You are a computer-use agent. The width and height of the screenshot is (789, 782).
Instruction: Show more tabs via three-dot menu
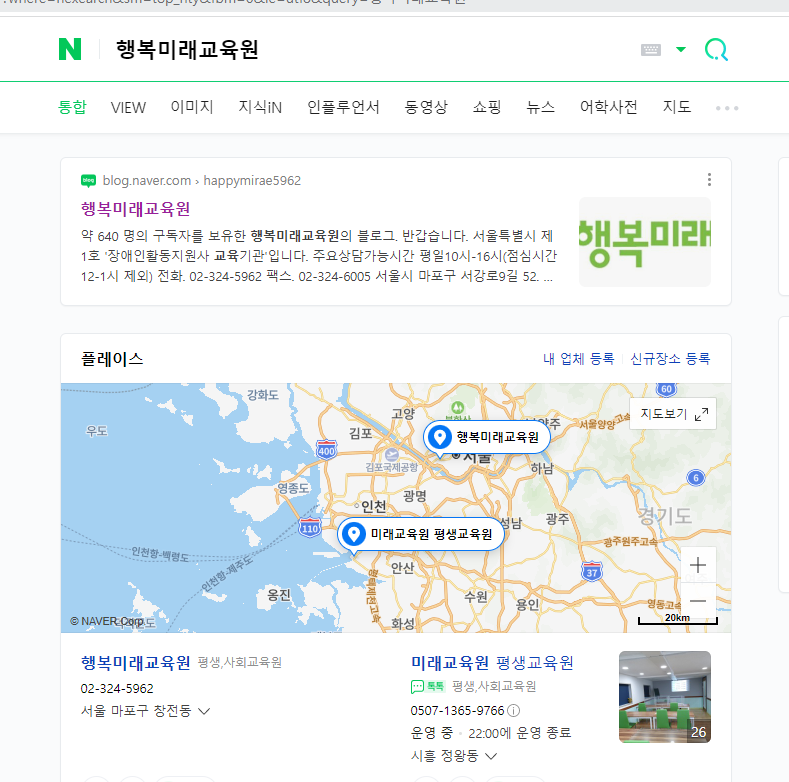[727, 108]
